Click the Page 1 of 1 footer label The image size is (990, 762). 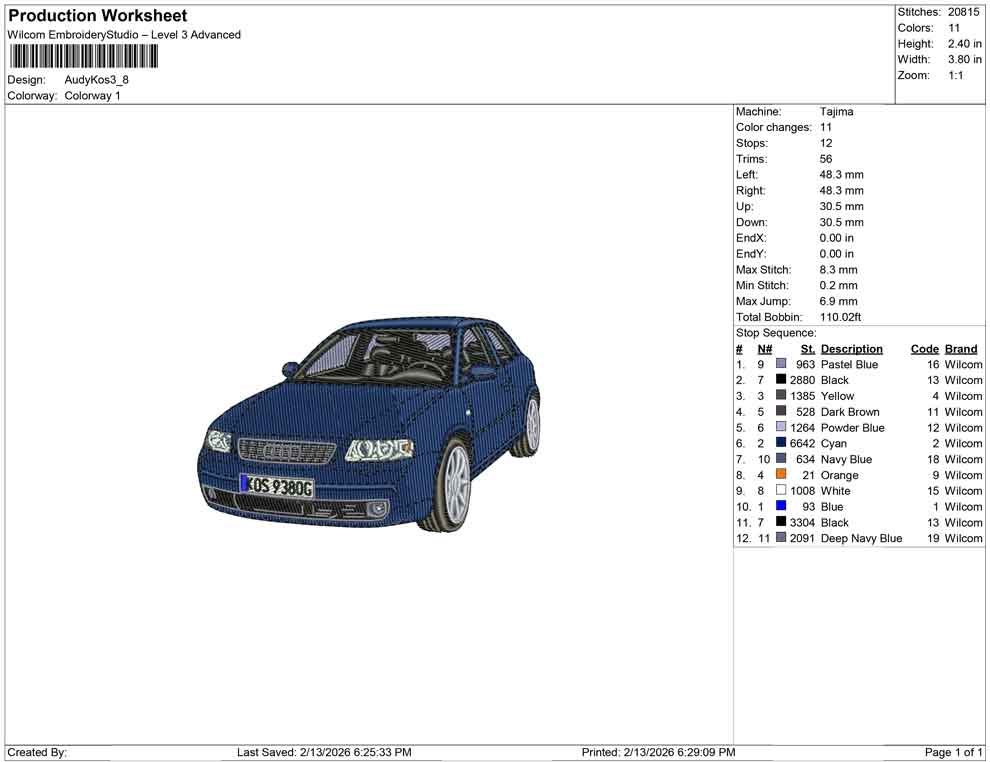(953, 752)
